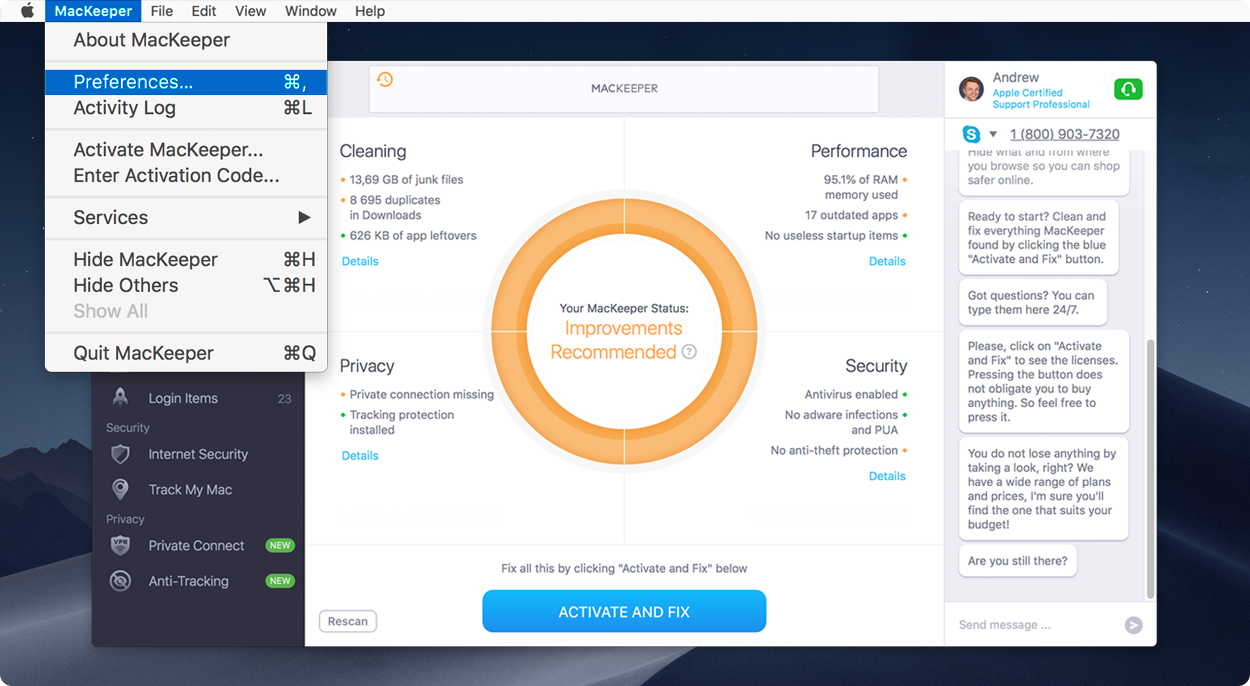
Task: Open the Apple menu logo
Action: pyautogui.click(x=27, y=11)
